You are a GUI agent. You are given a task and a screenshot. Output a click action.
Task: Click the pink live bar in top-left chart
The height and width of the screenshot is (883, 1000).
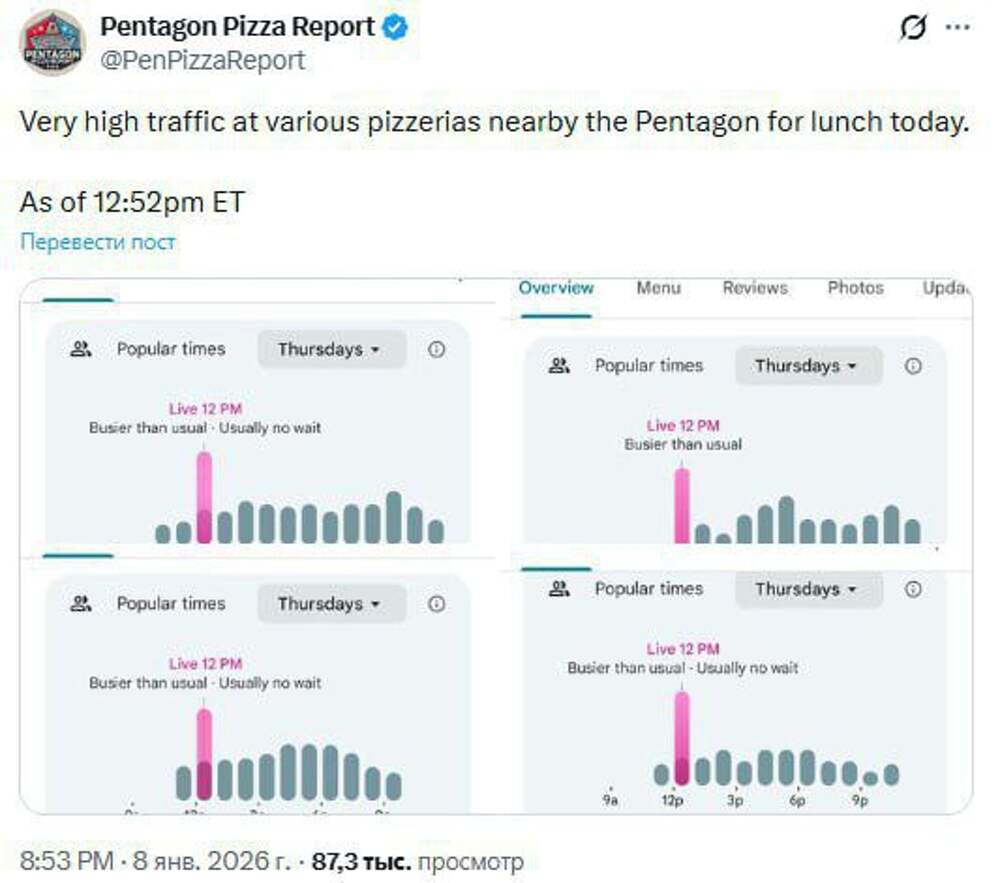point(204,497)
